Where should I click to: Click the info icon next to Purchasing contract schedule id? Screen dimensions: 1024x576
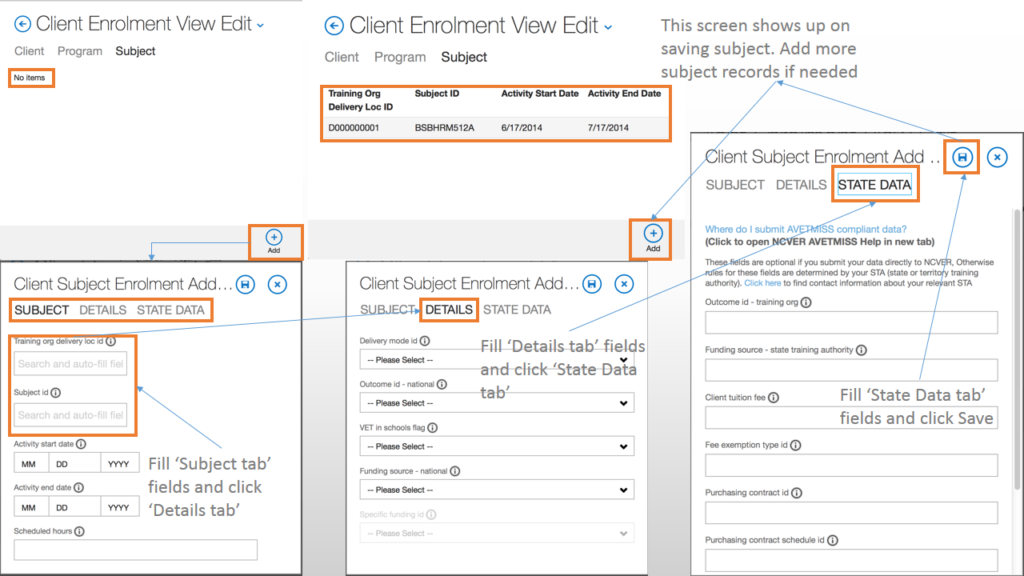(x=832, y=540)
